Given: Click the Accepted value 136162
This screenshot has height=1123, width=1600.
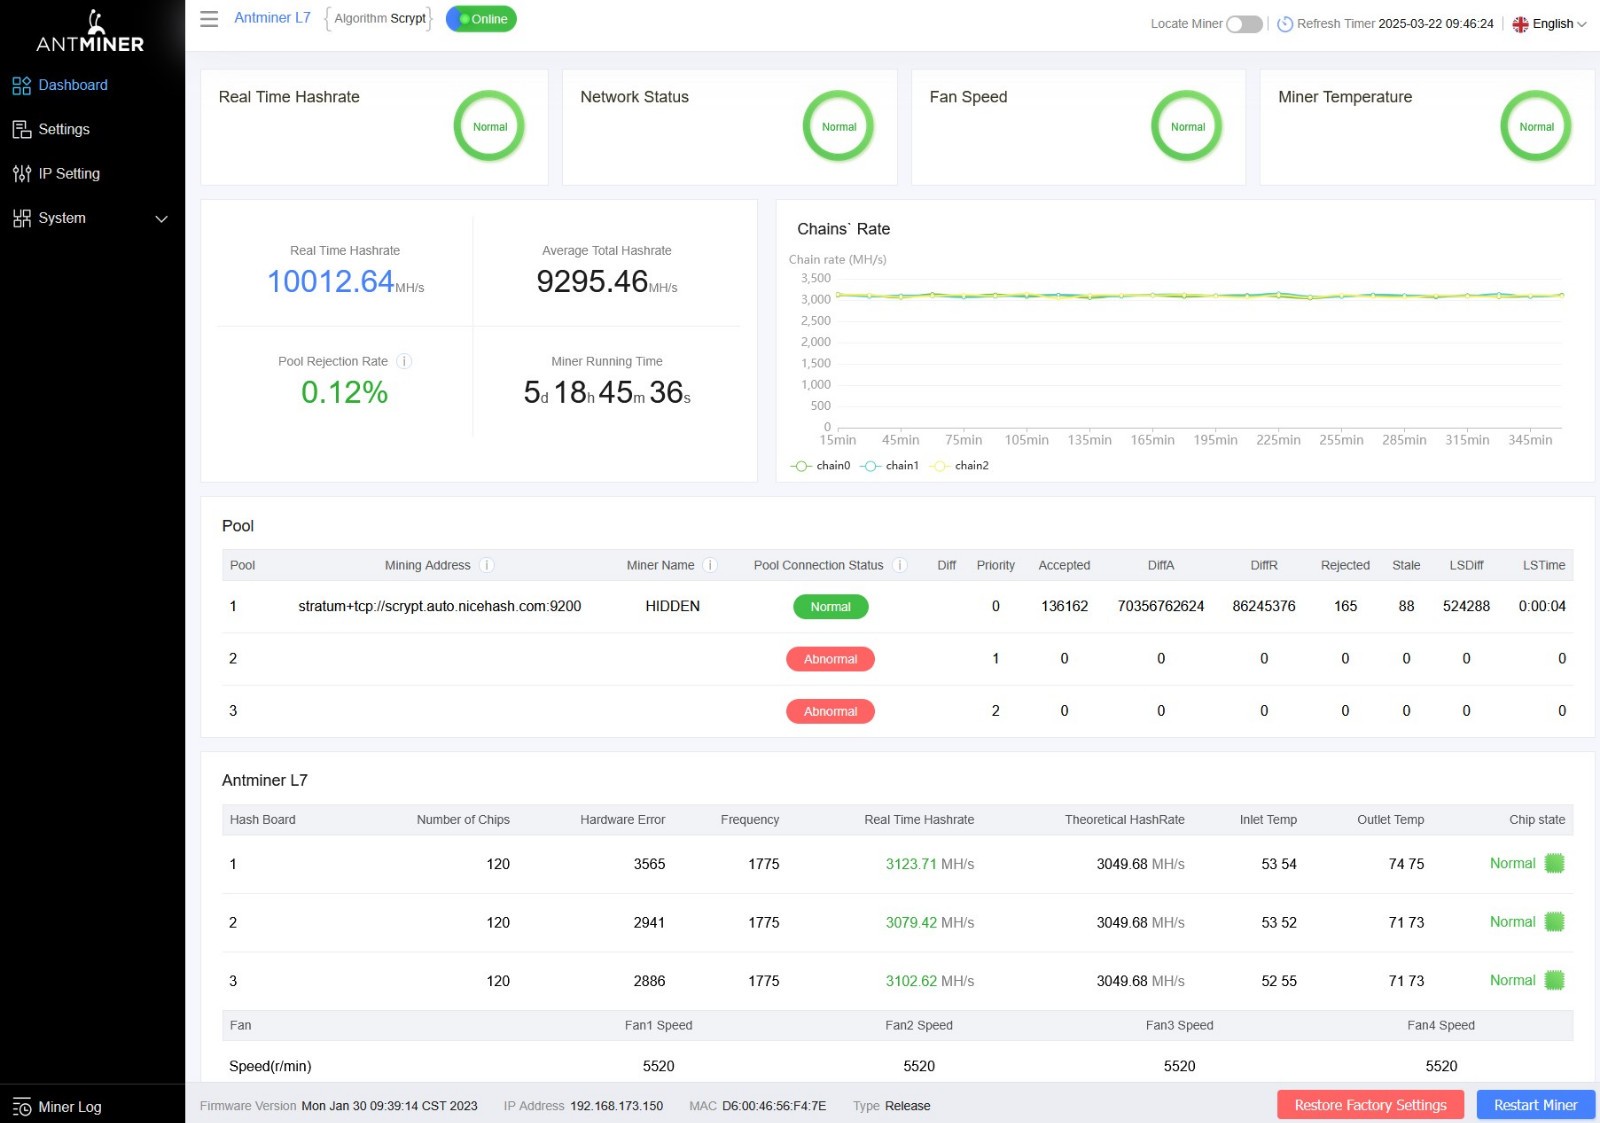Looking at the screenshot, I should [x=1064, y=606].
